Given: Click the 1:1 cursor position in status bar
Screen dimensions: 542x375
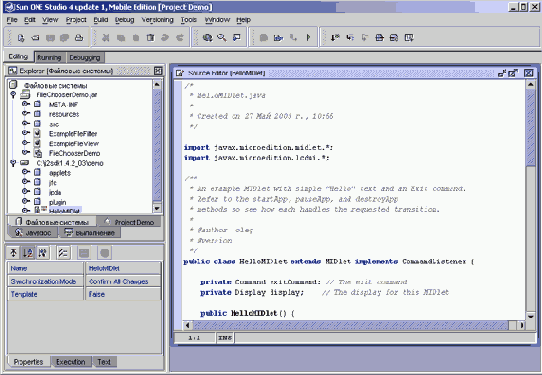Looking at the screenshot, I should [194, 338].
